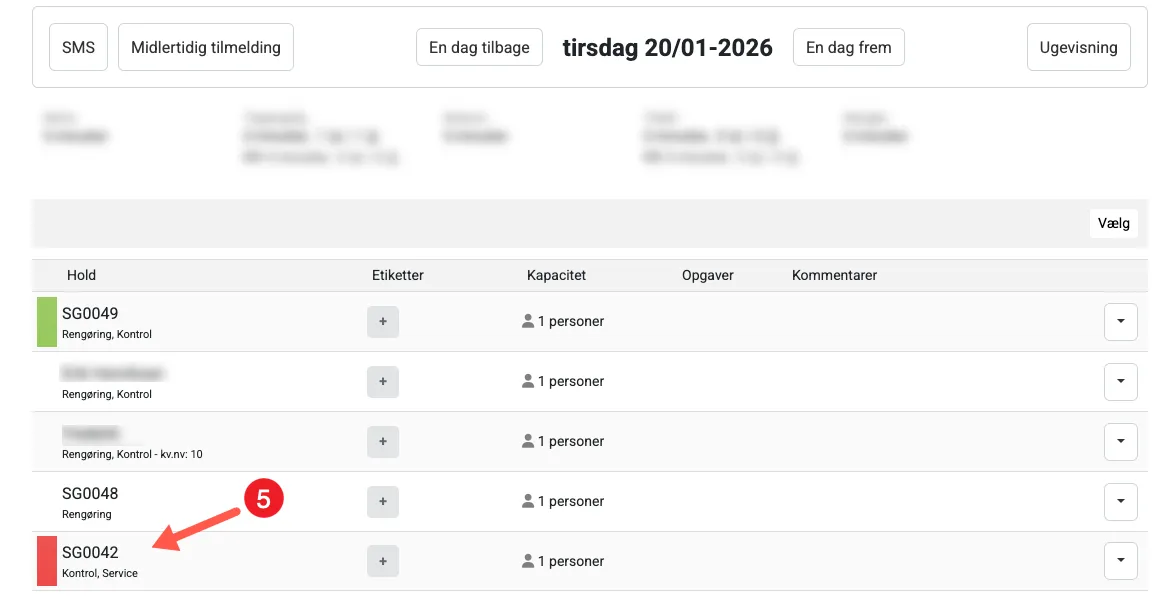Click plus icon on second Rengøring, Kontrol row
The height and width of the screenshot is (611, 1157).
(x=383, y=381)
